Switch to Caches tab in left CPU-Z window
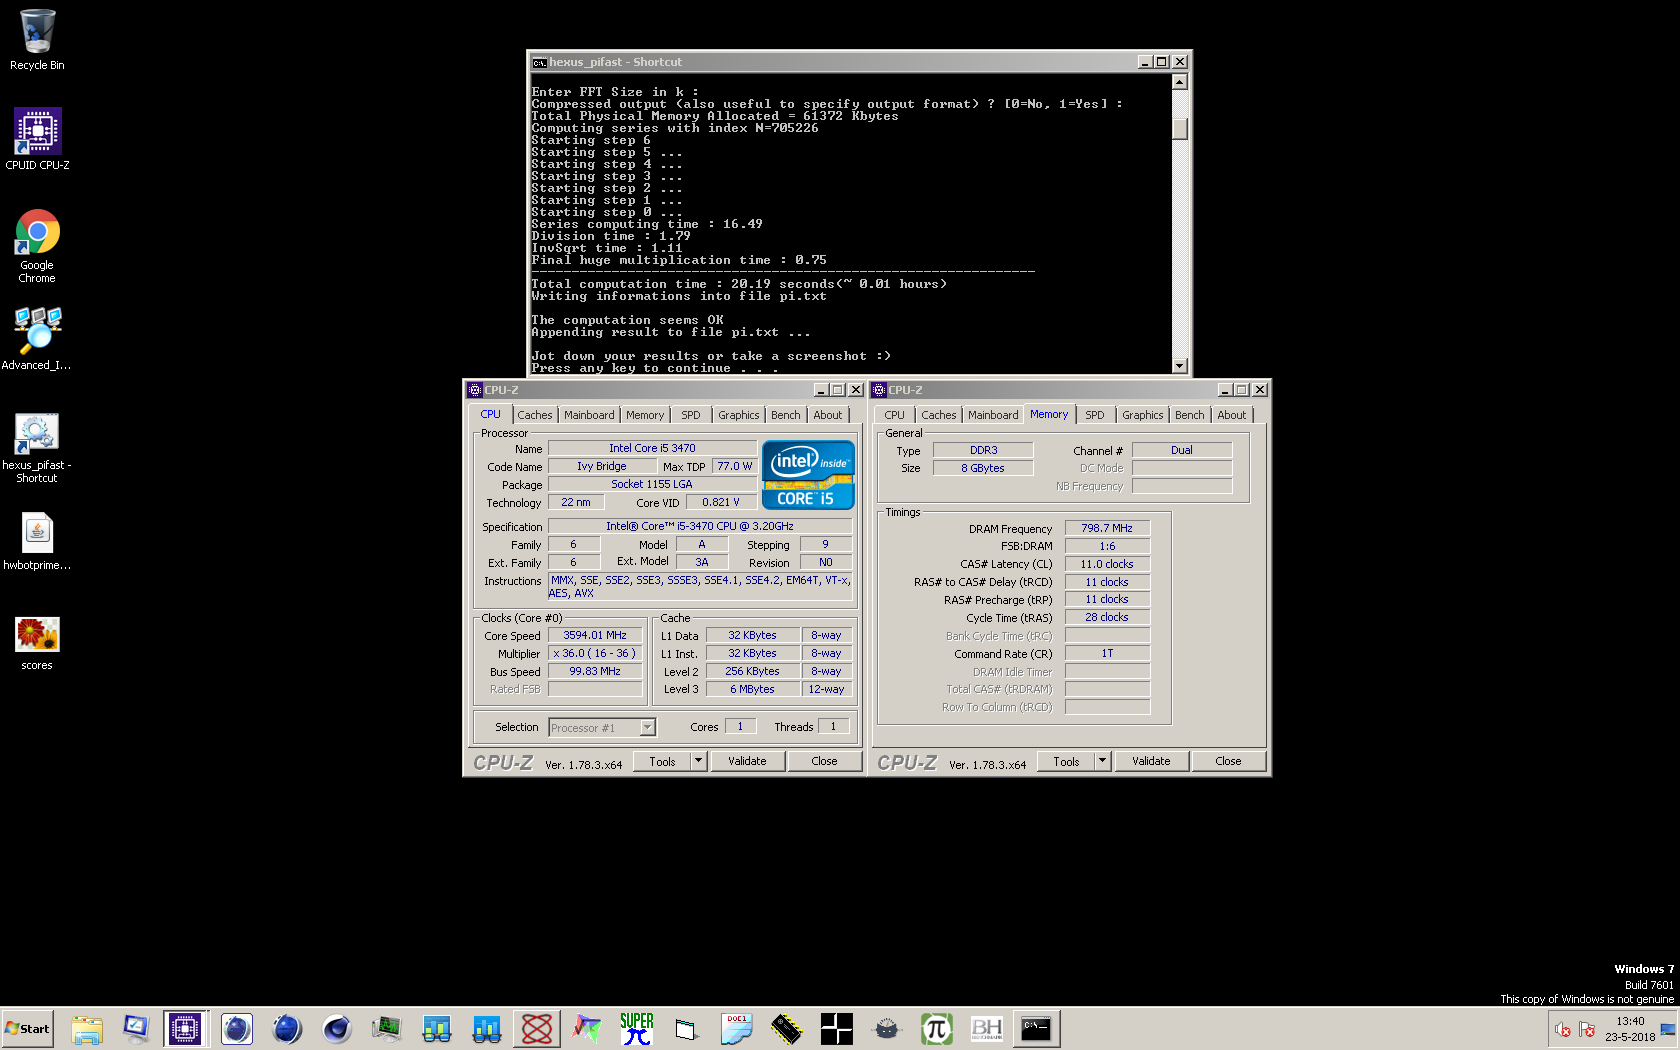 tap(535, 415)
